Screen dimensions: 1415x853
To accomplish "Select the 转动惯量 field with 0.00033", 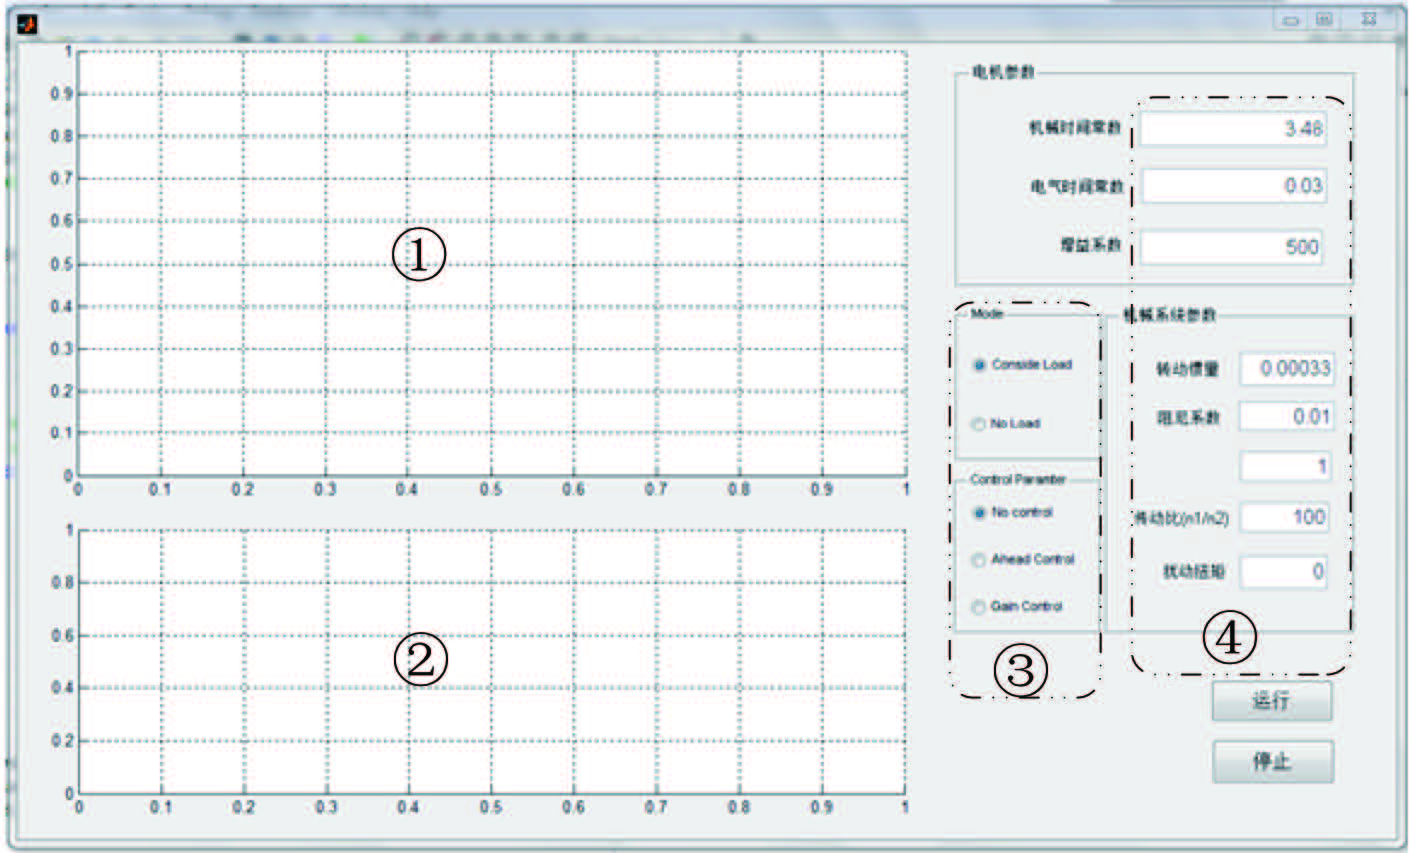I will (x=1285, y=369).
